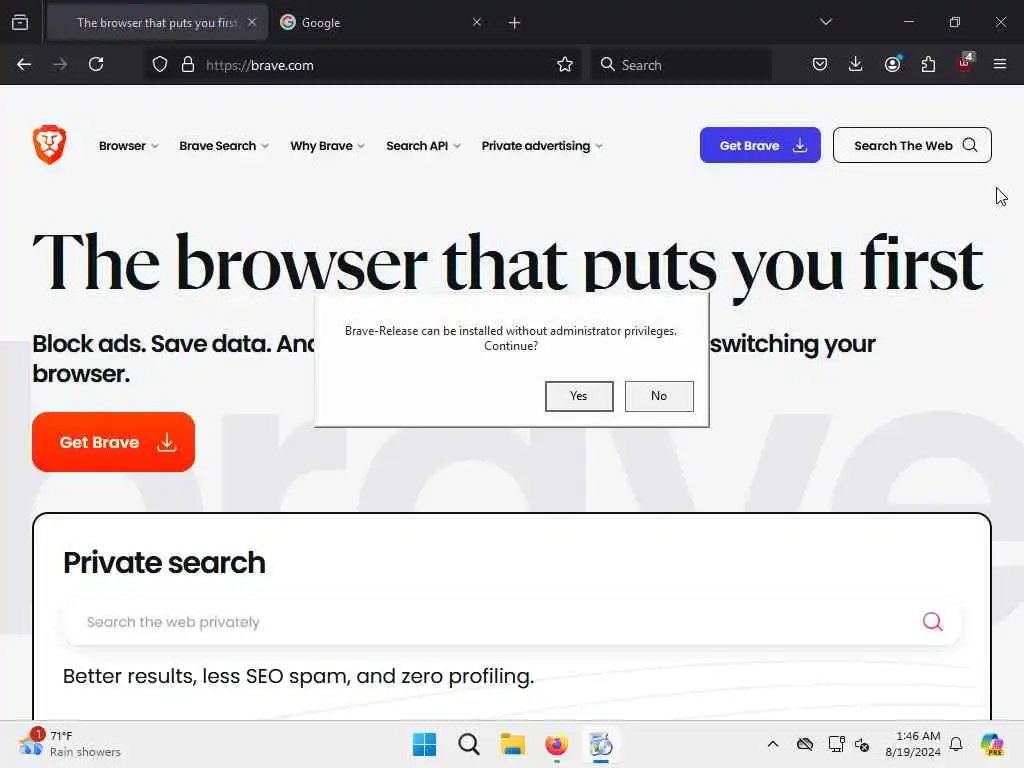Click No in the install dialog
The image size is (1024, 768).
(x=659, y=396)
